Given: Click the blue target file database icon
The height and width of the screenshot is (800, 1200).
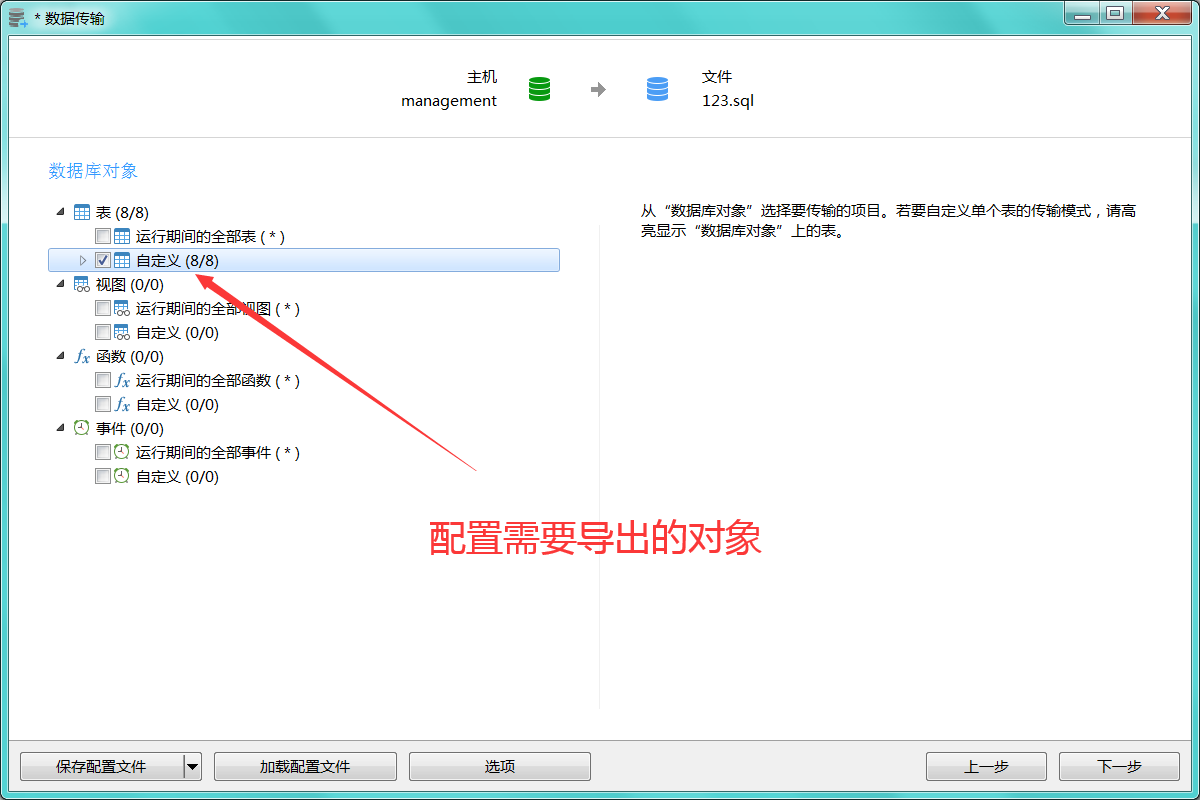Looking at the screenshot, I should tap(657, 89).
